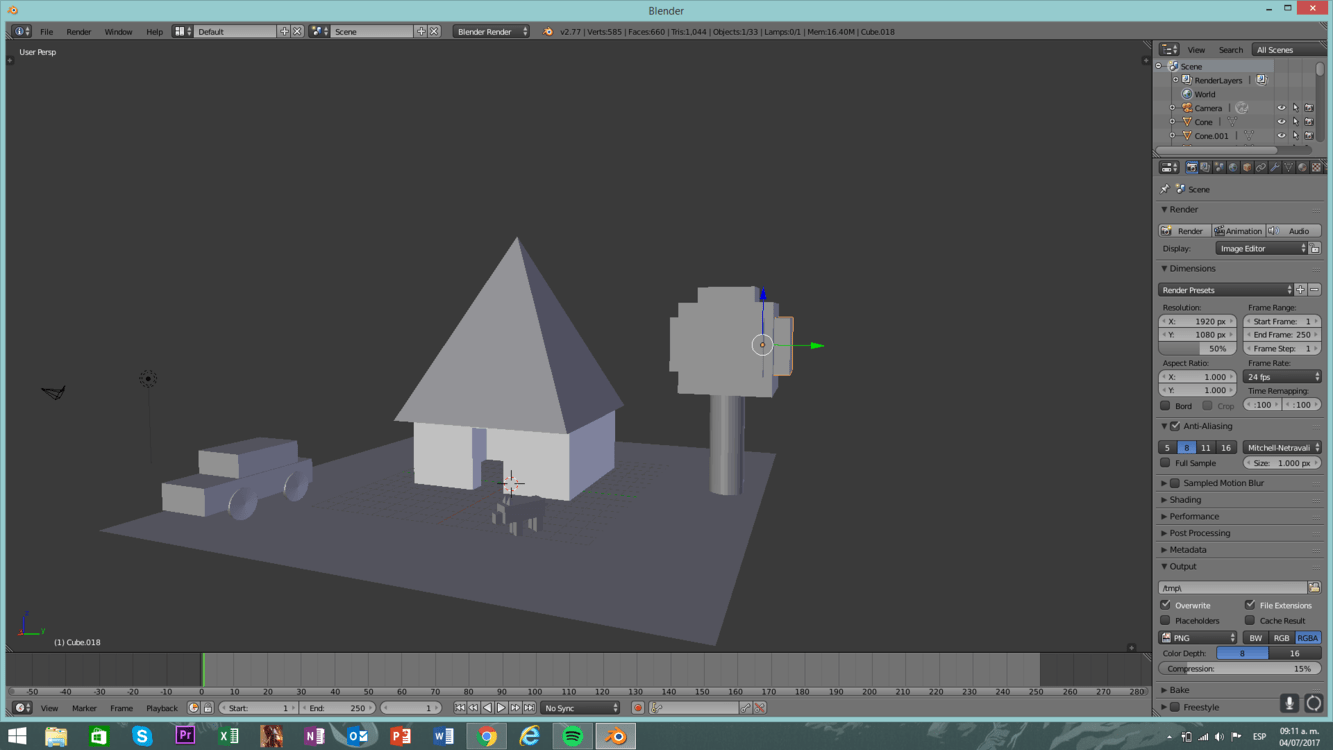This screenshot has height=750, width=1333.
Task: Open the Modifiers wrench properties icon
Action: pos(1275,168)
